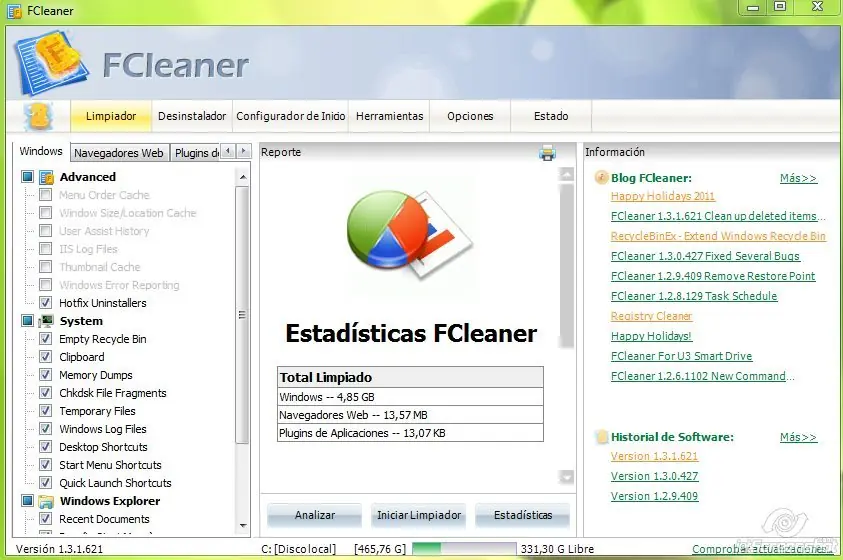Open FCleaner 1.2.8.129 Task Schedule link

coord(694,296)
